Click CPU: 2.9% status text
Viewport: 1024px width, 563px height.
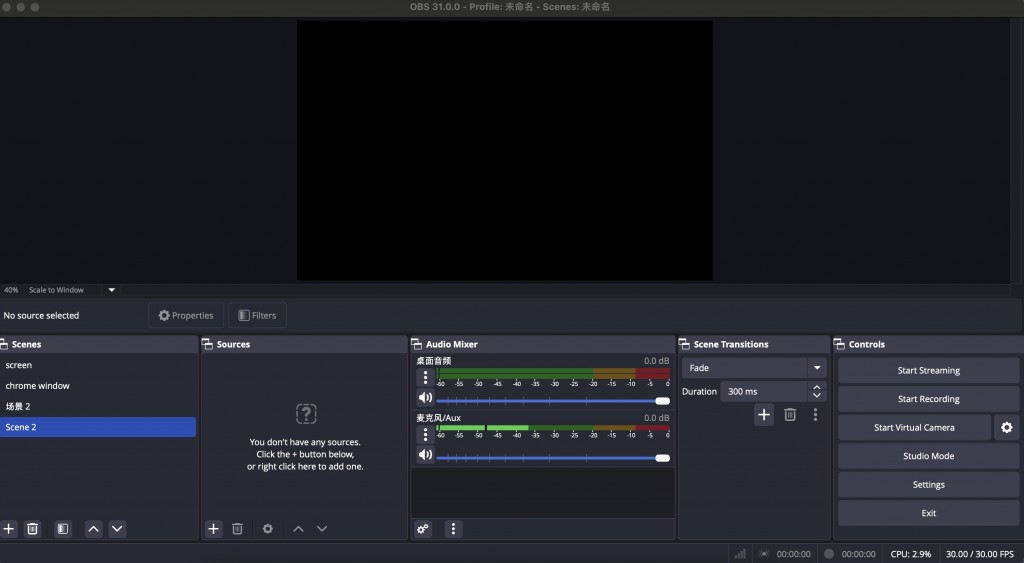pos(910,554)
